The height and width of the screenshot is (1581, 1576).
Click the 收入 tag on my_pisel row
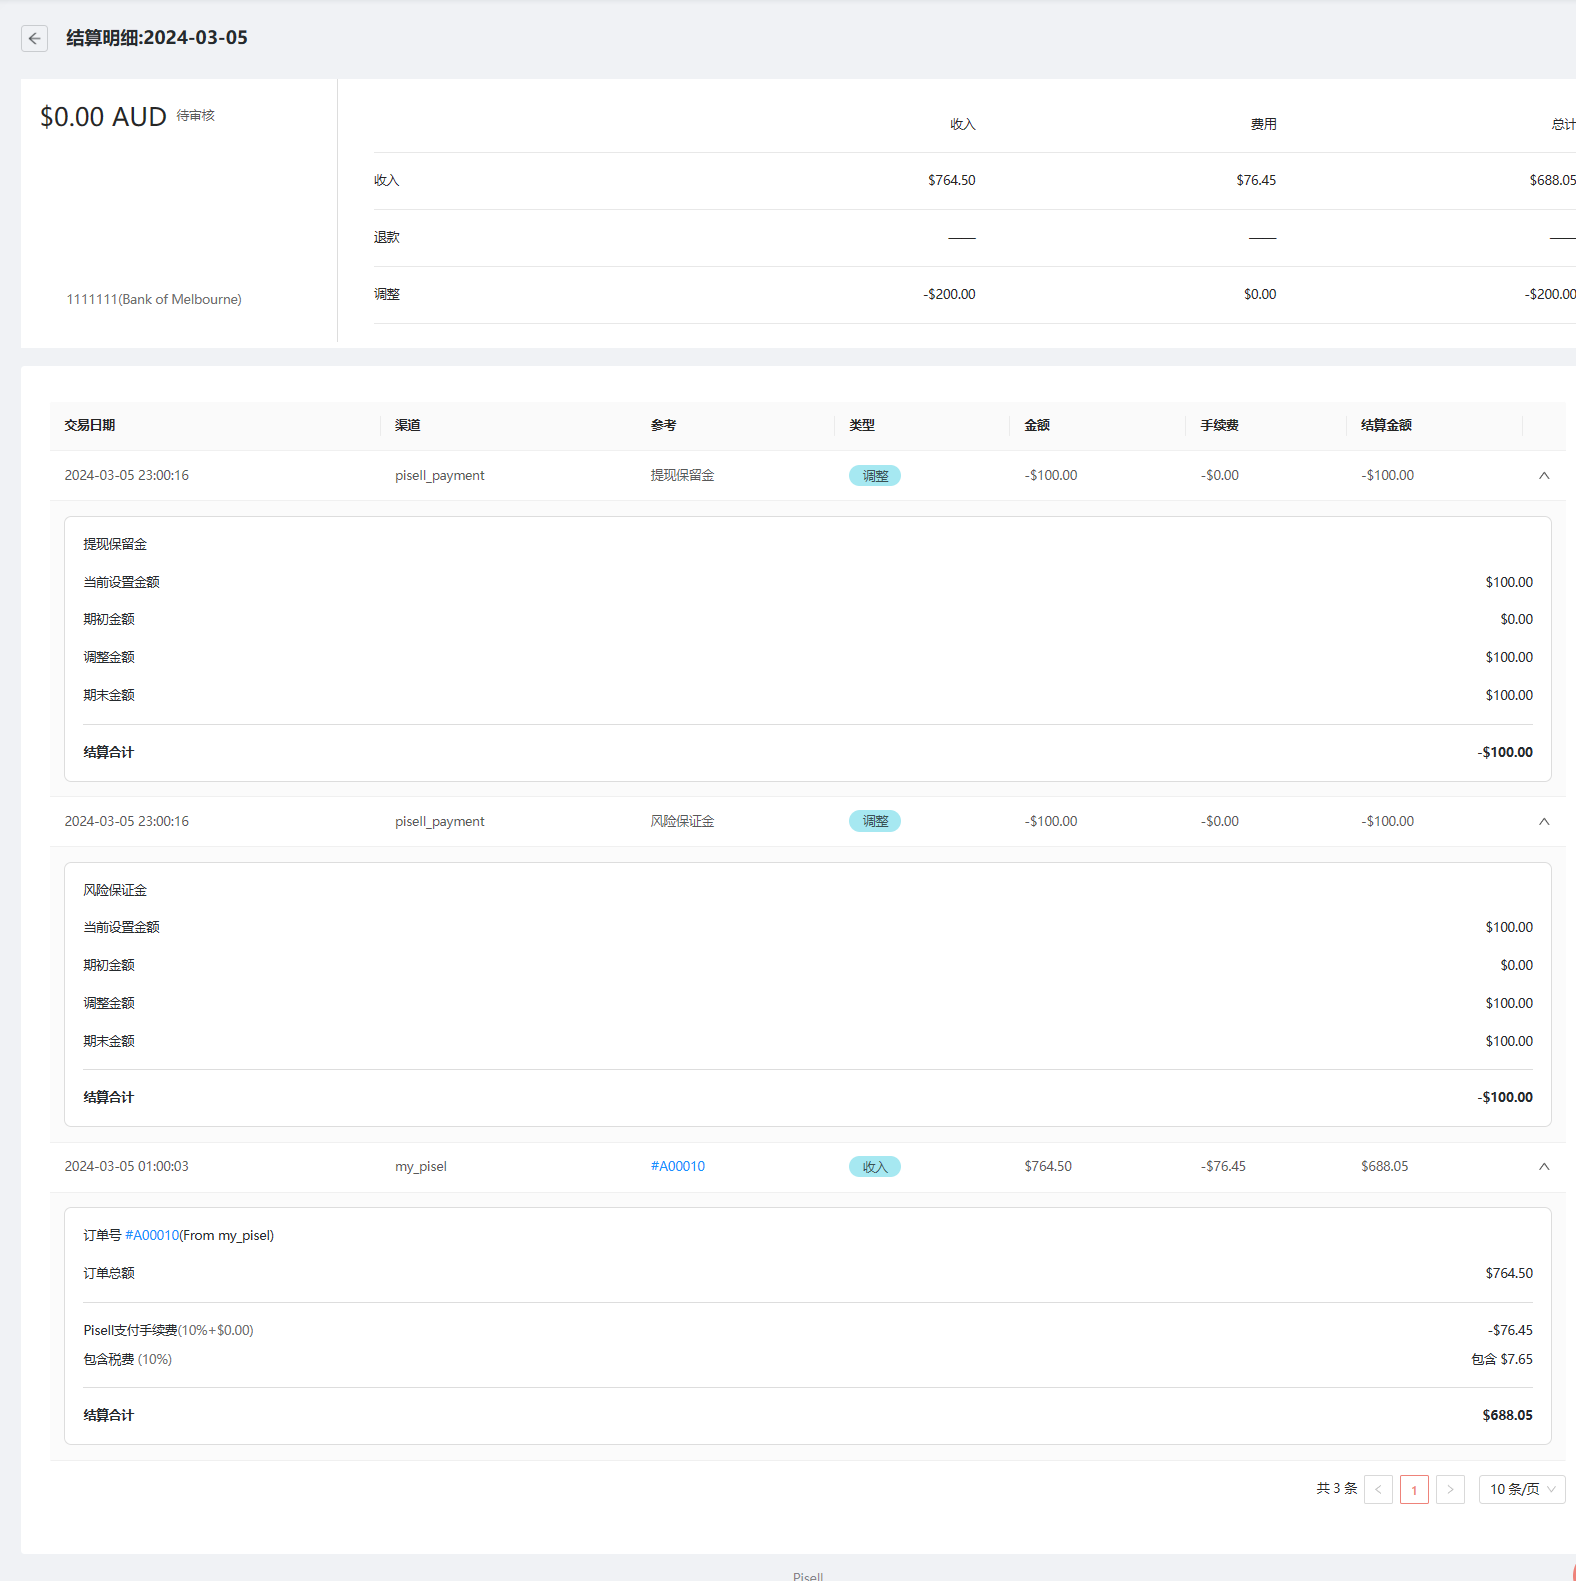pos(875,1167)
